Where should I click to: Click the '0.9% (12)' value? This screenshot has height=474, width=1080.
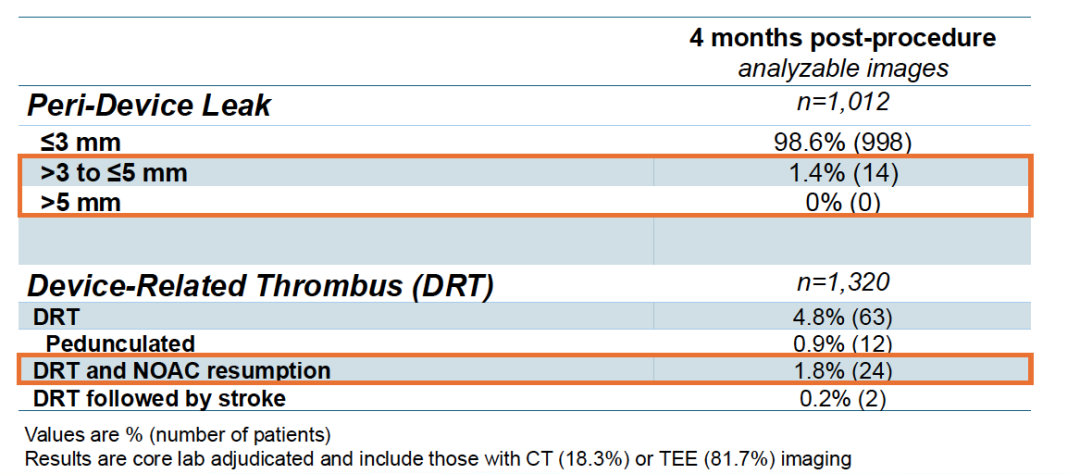[842, 343]
